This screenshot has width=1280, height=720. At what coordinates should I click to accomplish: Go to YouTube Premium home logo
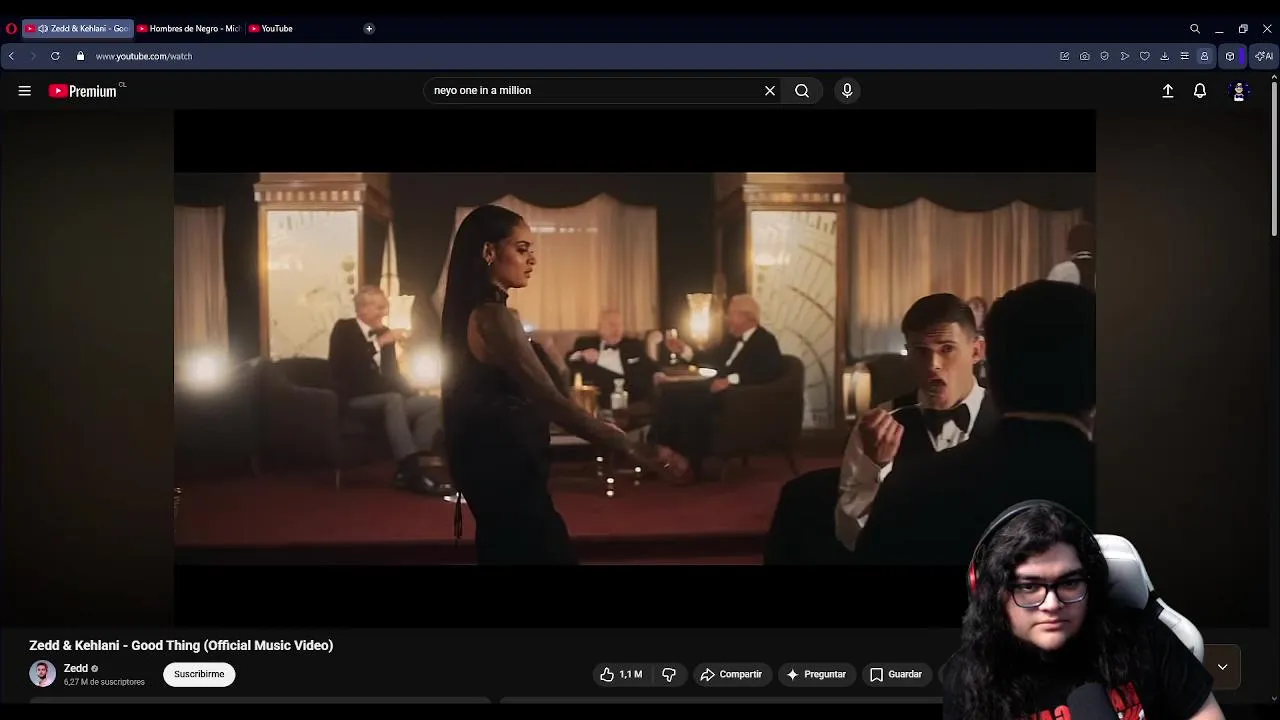pos(83,91)
